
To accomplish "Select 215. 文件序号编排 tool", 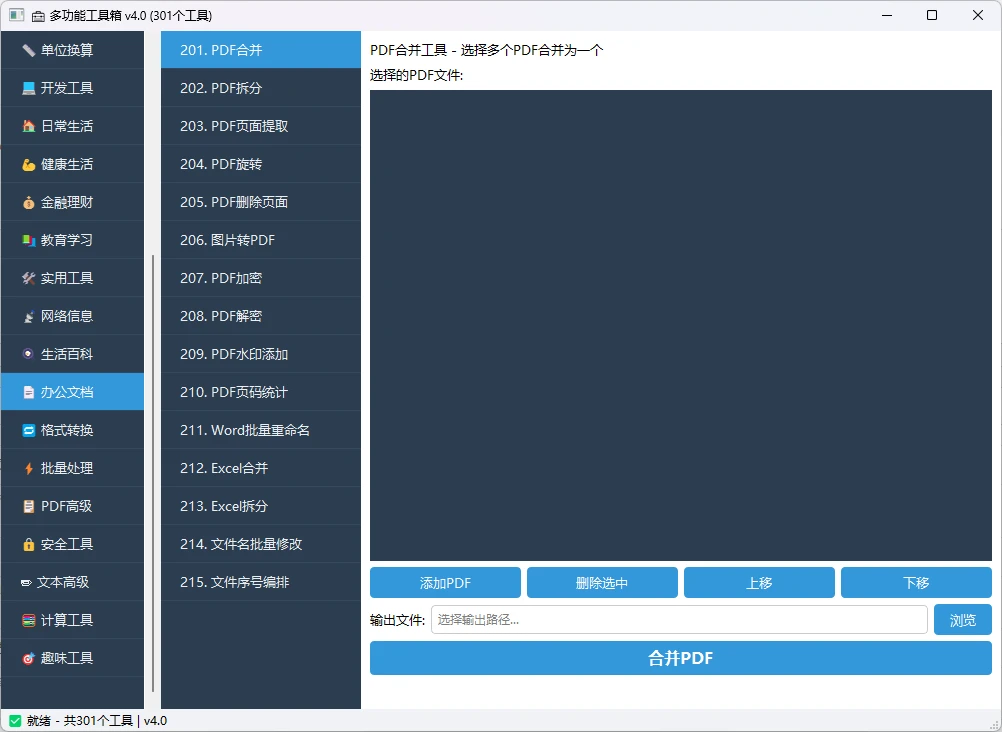I will (261, 582).
